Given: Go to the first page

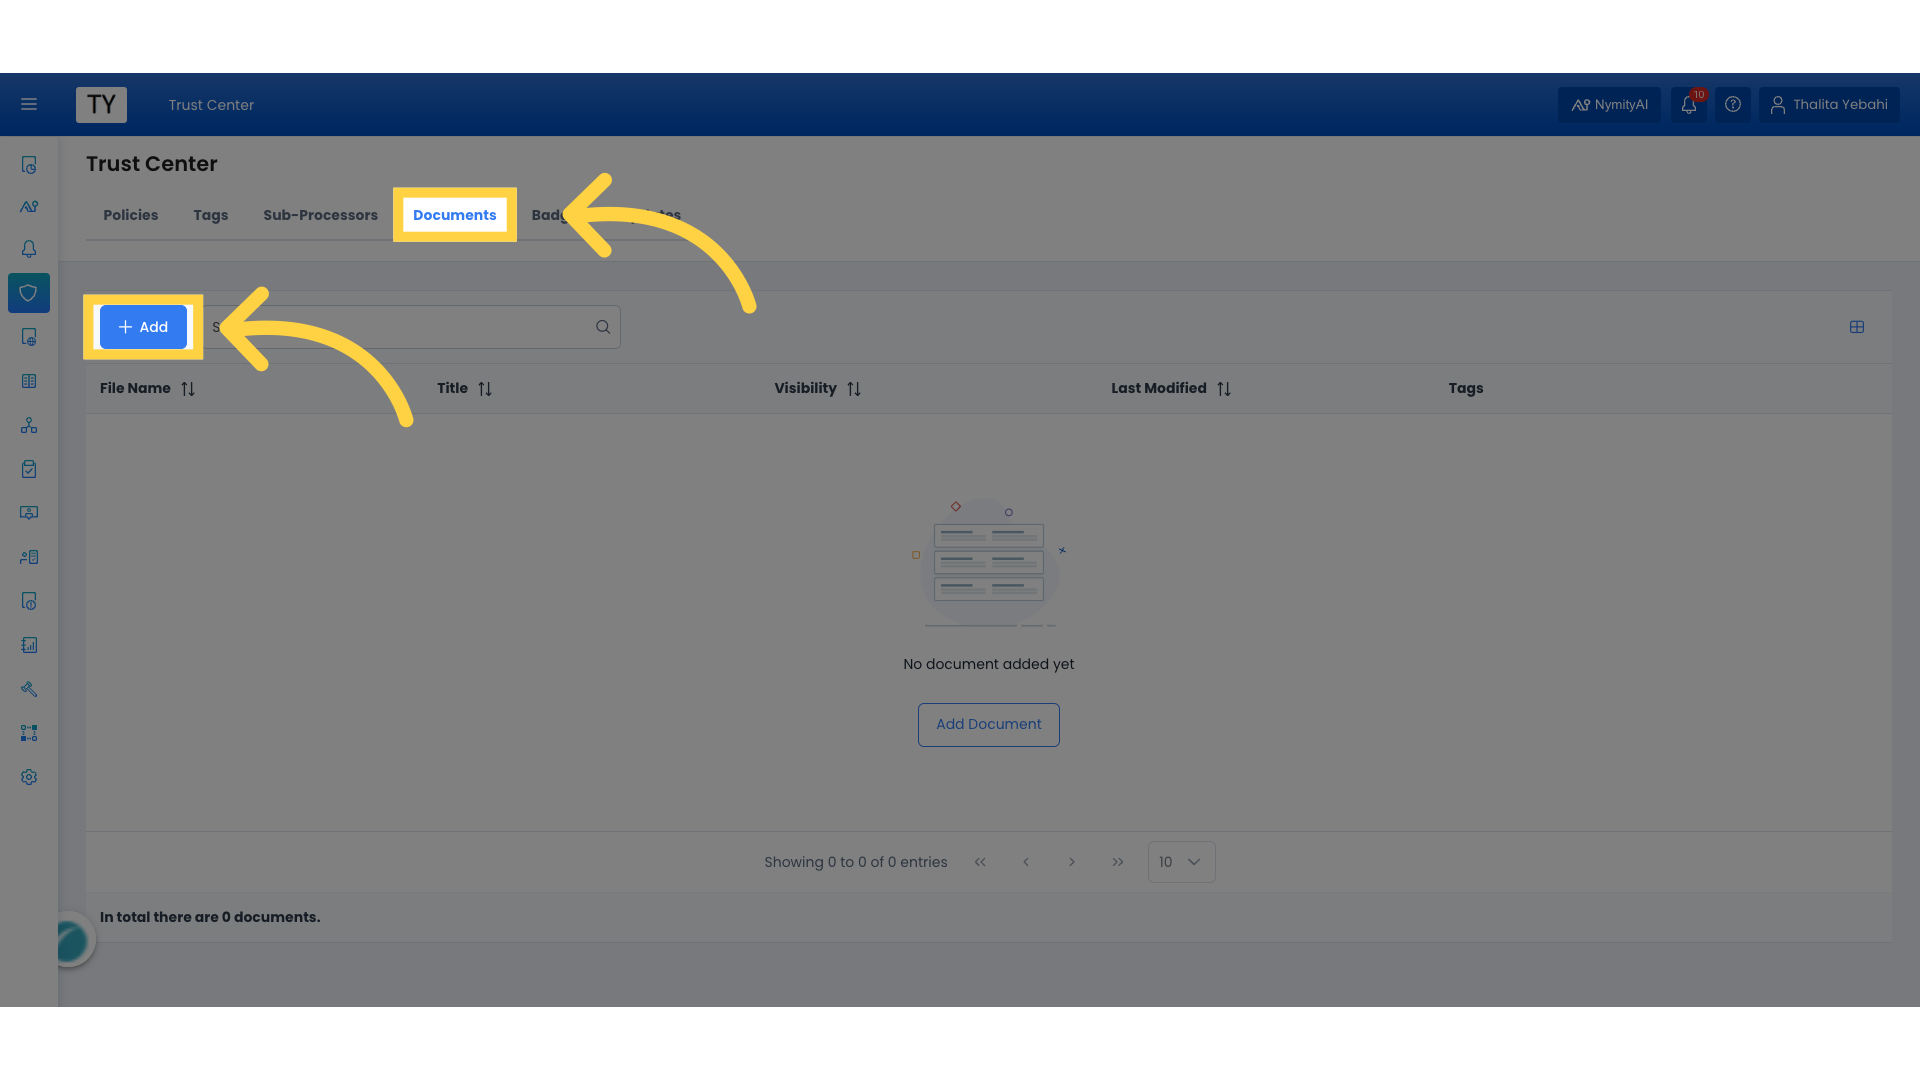Looking at the screenshot, I should click(980, 862).
